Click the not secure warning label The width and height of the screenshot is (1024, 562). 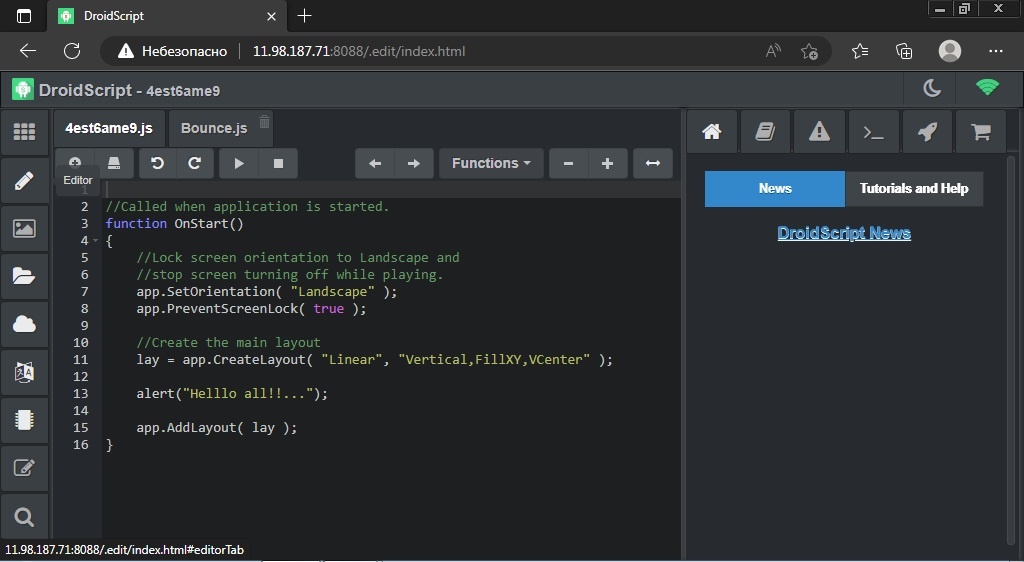[x=173, y=51]
